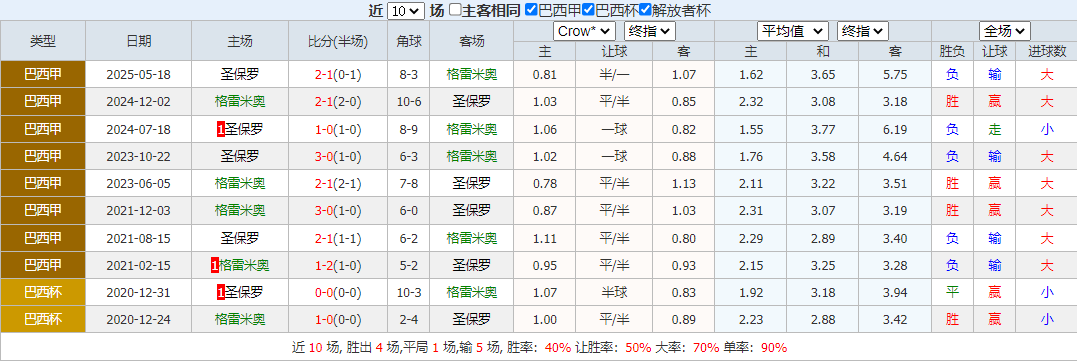Image resolution: width=1077 pixels, height=362 pixels.
Task: Open score 2-1(0-1) of 2025-05-18 match
Action: tap(338, 74)
